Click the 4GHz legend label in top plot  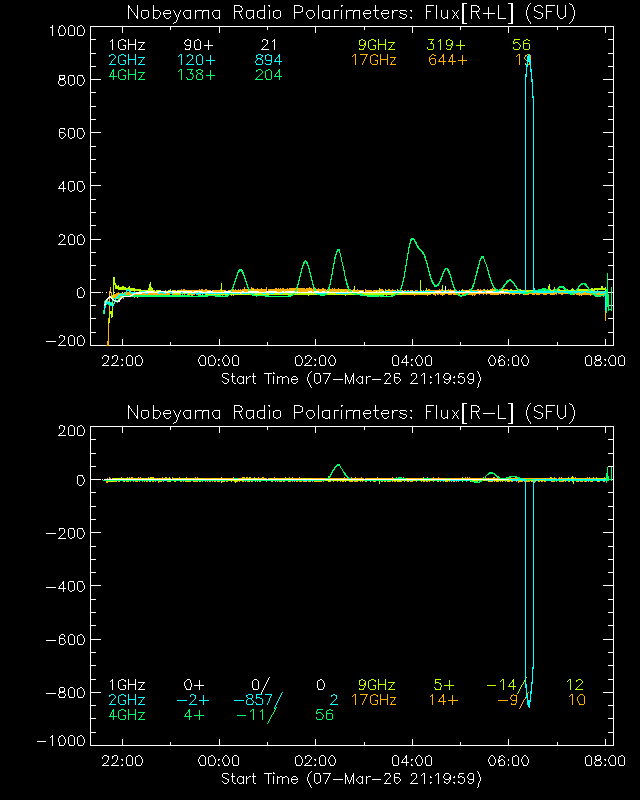[127, 75]
